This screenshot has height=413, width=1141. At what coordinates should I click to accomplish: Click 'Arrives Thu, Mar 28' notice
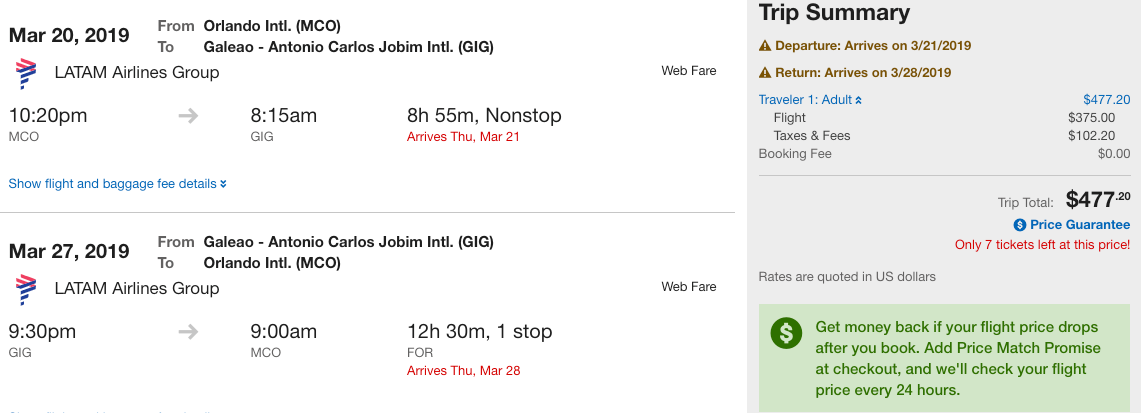[x=464, y=370]
